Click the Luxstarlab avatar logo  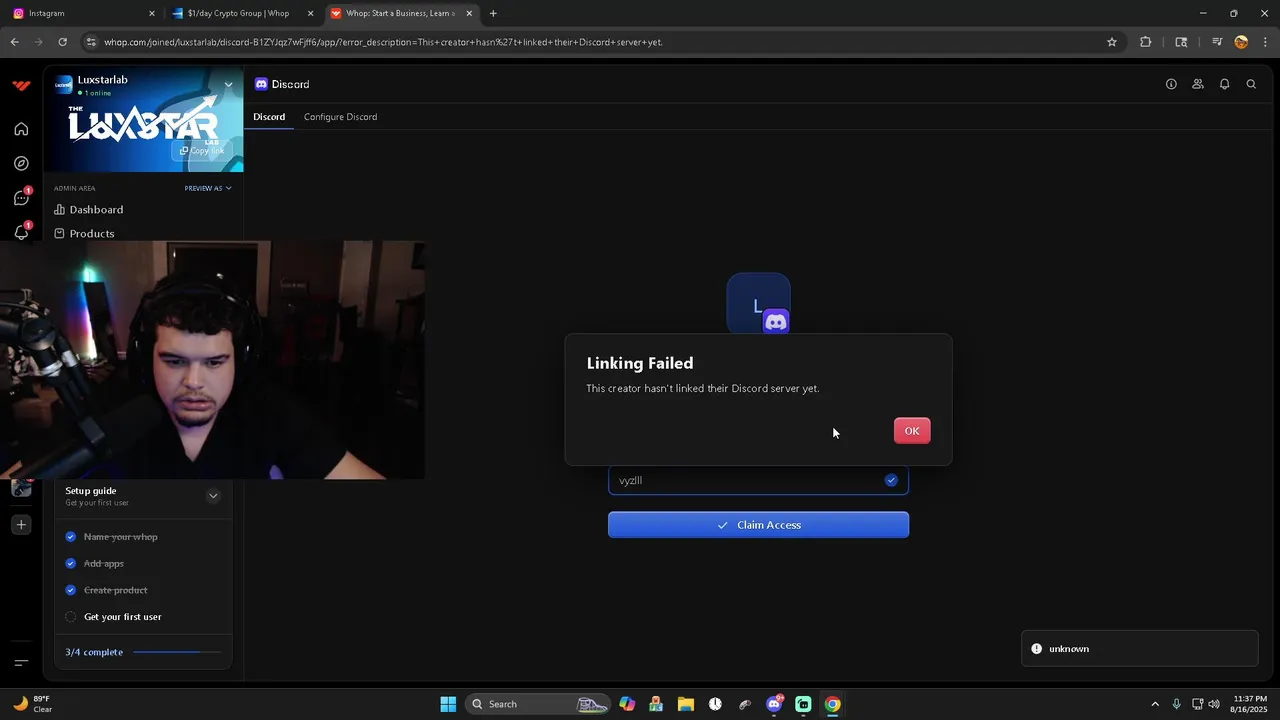(x=64, y=84)
